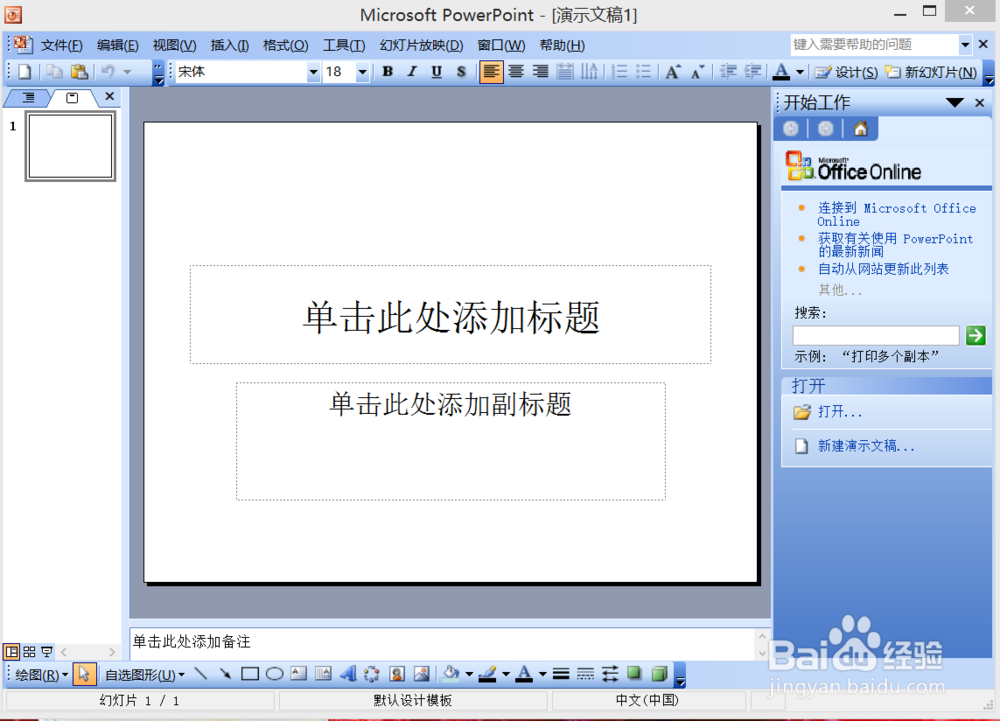Screen dimensions: 1000x721
Task: Switch to the Outline tab pane
Action: [x=28, y=97]
